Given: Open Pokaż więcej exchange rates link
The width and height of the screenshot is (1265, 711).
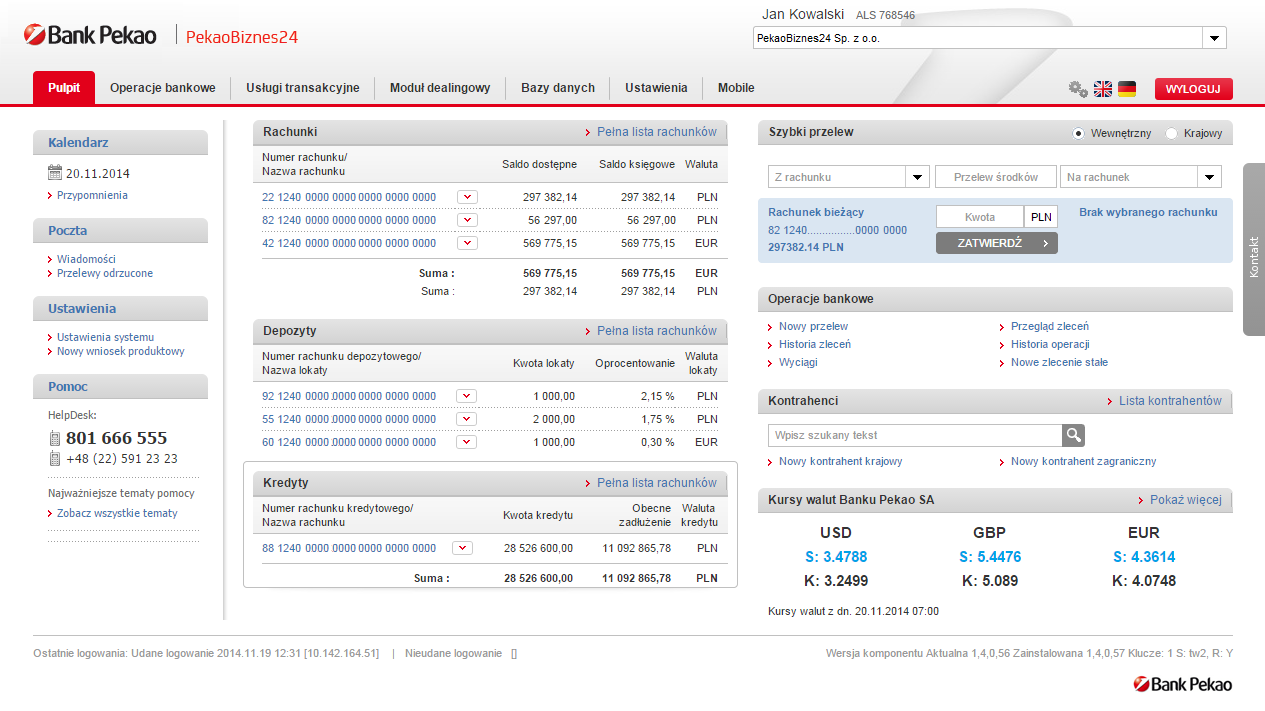Looking at the screenshot, I should point(1186,500).
